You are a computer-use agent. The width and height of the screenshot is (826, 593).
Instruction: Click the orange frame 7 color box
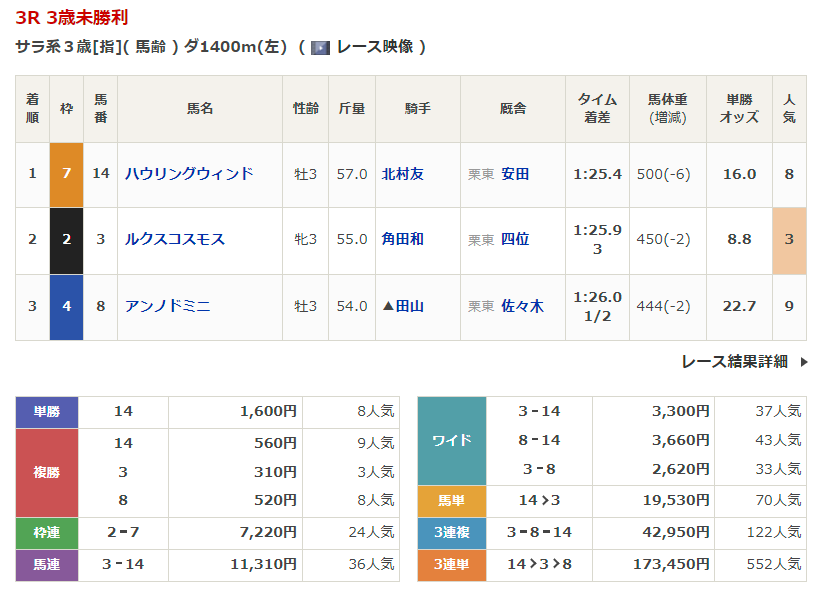click(x=66, y=174)
